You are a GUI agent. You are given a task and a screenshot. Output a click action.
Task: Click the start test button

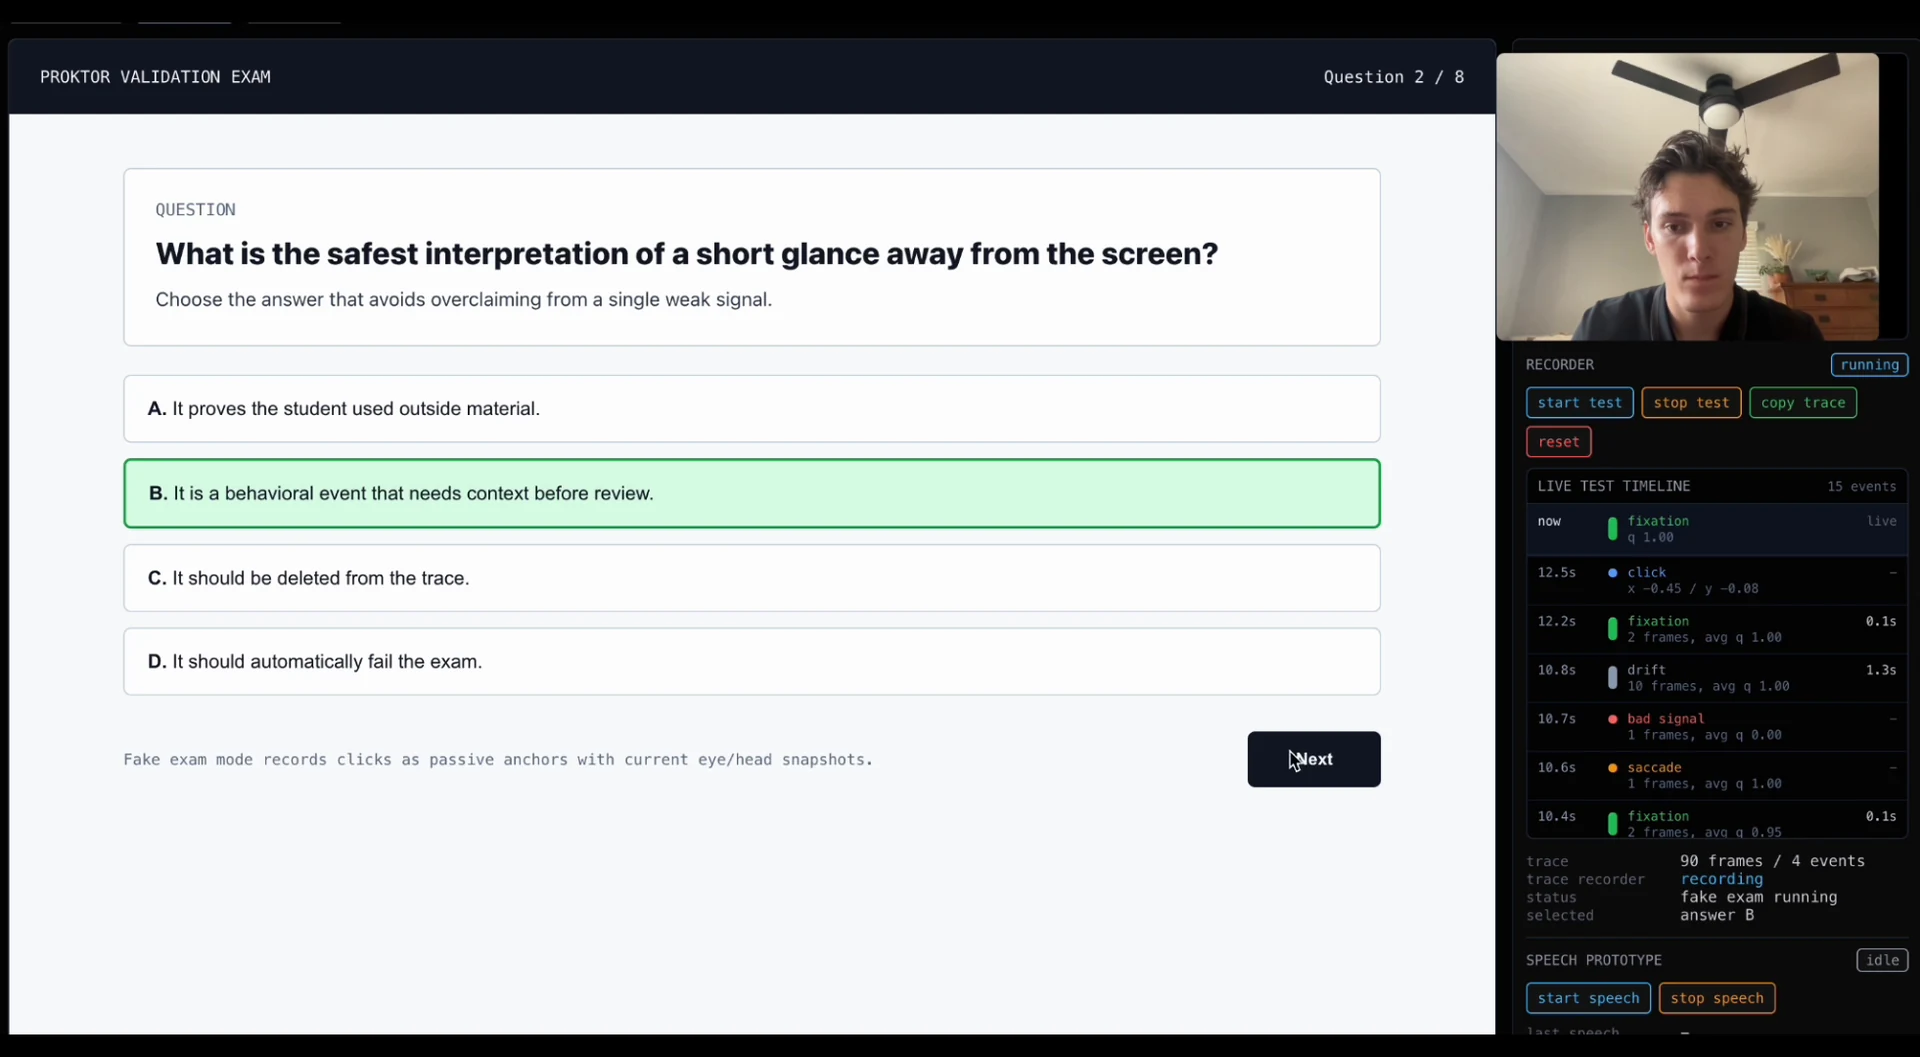click(1579, 402)
